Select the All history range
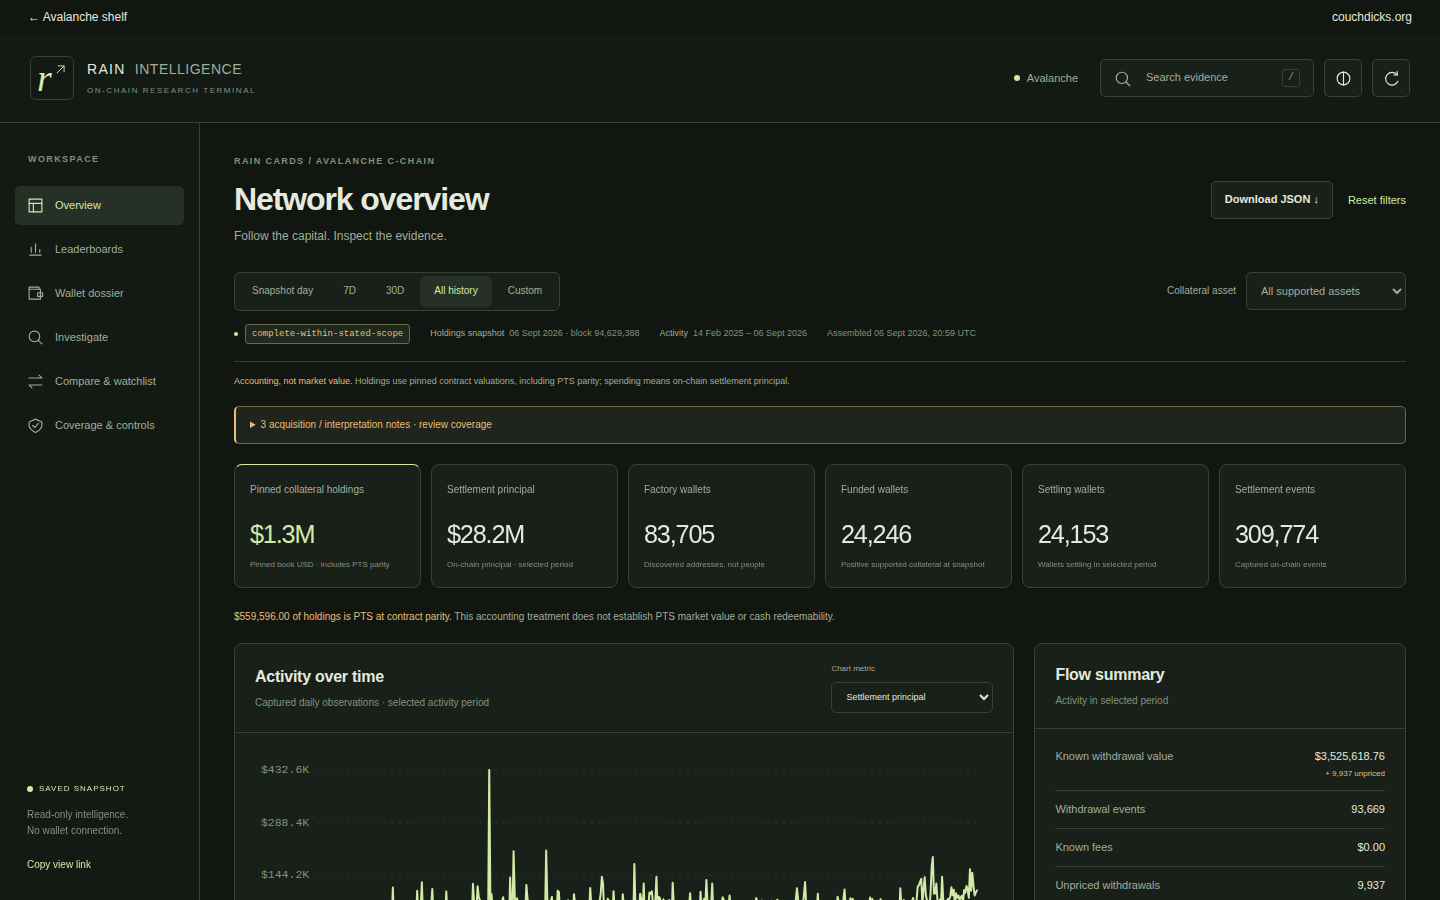The width and height of the screenshot is (1440, 900). [456, 291]
